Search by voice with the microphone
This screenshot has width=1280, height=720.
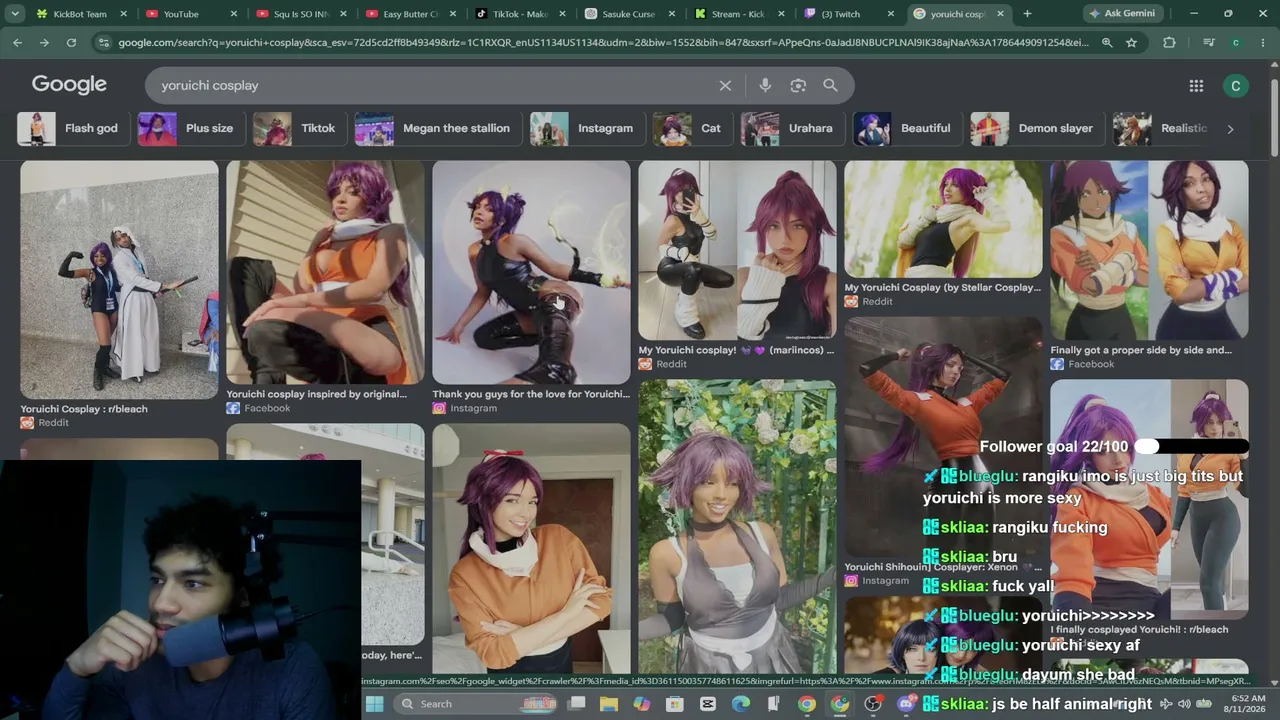[x=765, y=86]
